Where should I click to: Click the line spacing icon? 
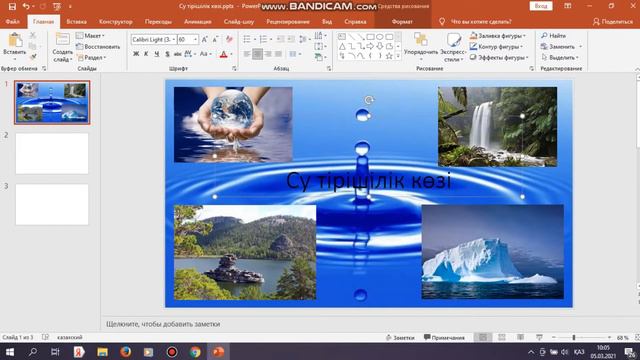tap(303, 39)
